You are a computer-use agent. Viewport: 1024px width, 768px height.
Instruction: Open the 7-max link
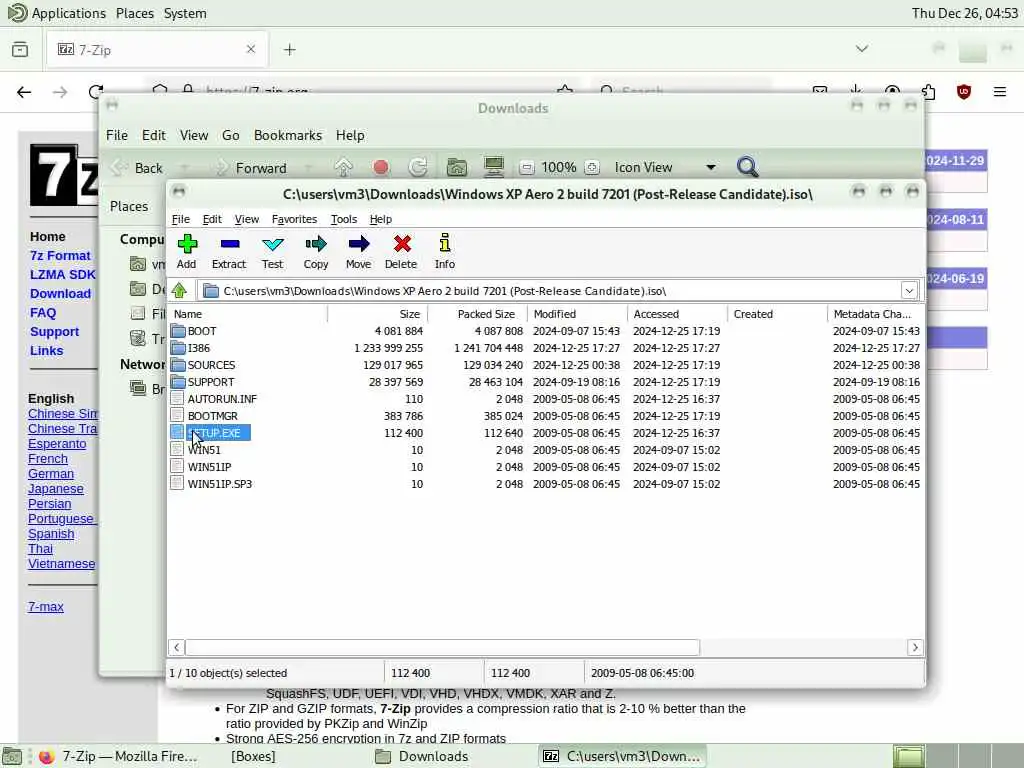click(x=46, y=607)
